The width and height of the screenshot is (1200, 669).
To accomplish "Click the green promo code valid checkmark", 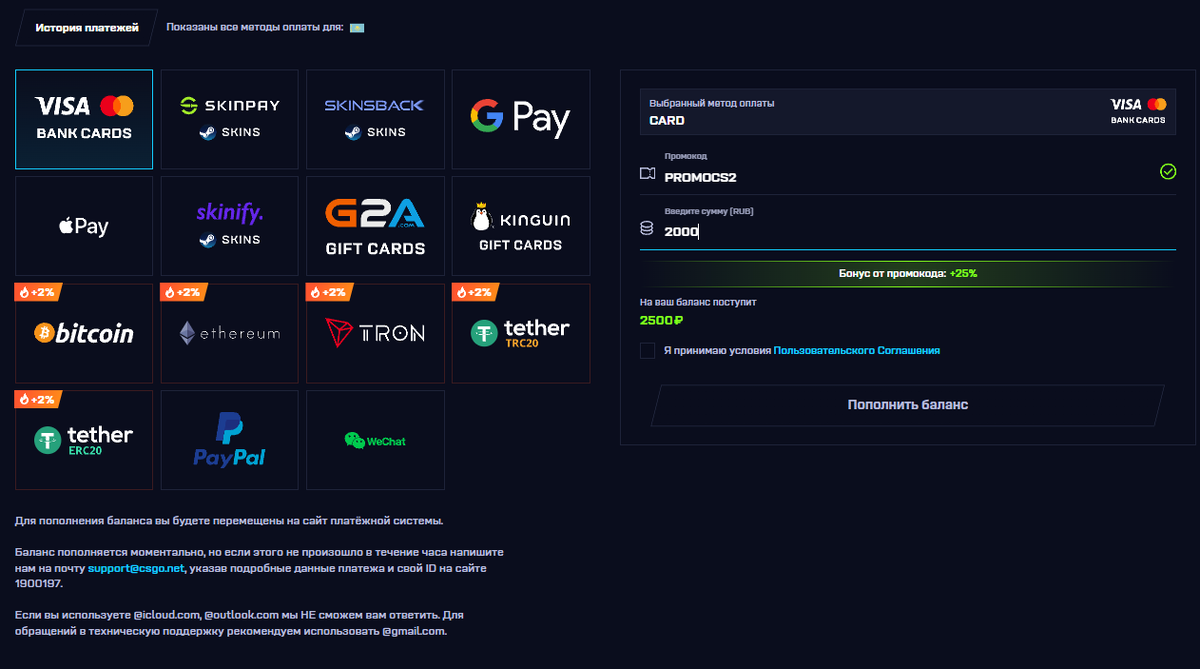I will (1168, 172).
